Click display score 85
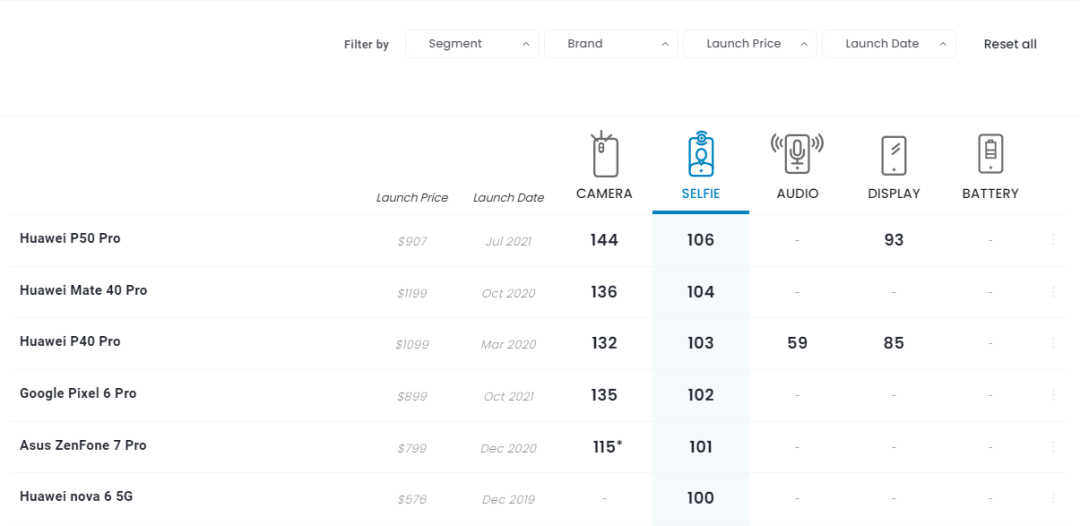Image resolution: width=1080 pixels, height=526 pixels. [x=894, y=343]
